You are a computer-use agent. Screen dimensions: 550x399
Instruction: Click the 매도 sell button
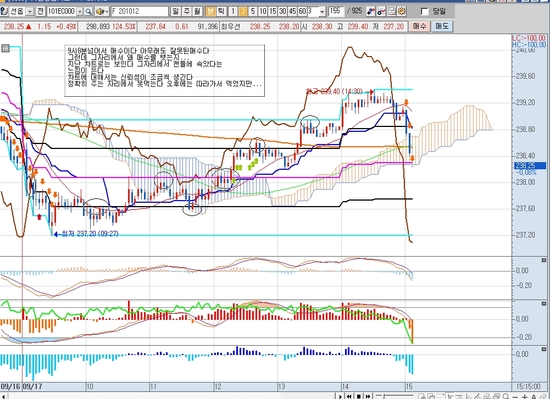point(442,26)
